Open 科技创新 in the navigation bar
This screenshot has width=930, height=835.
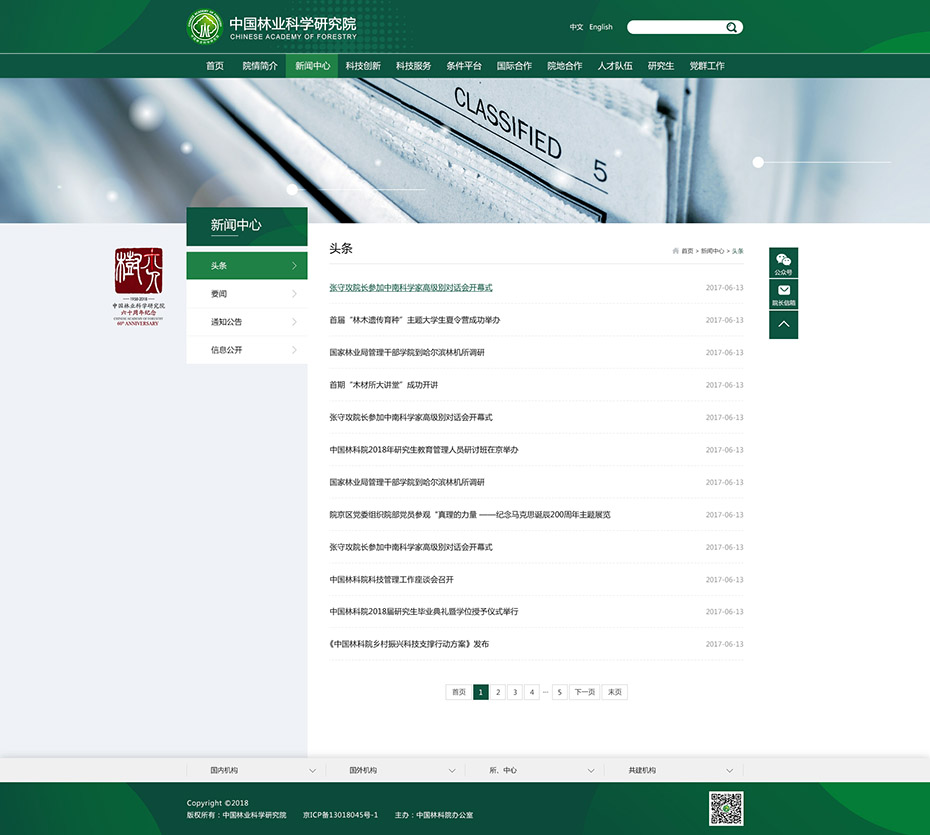click(363, 66)
